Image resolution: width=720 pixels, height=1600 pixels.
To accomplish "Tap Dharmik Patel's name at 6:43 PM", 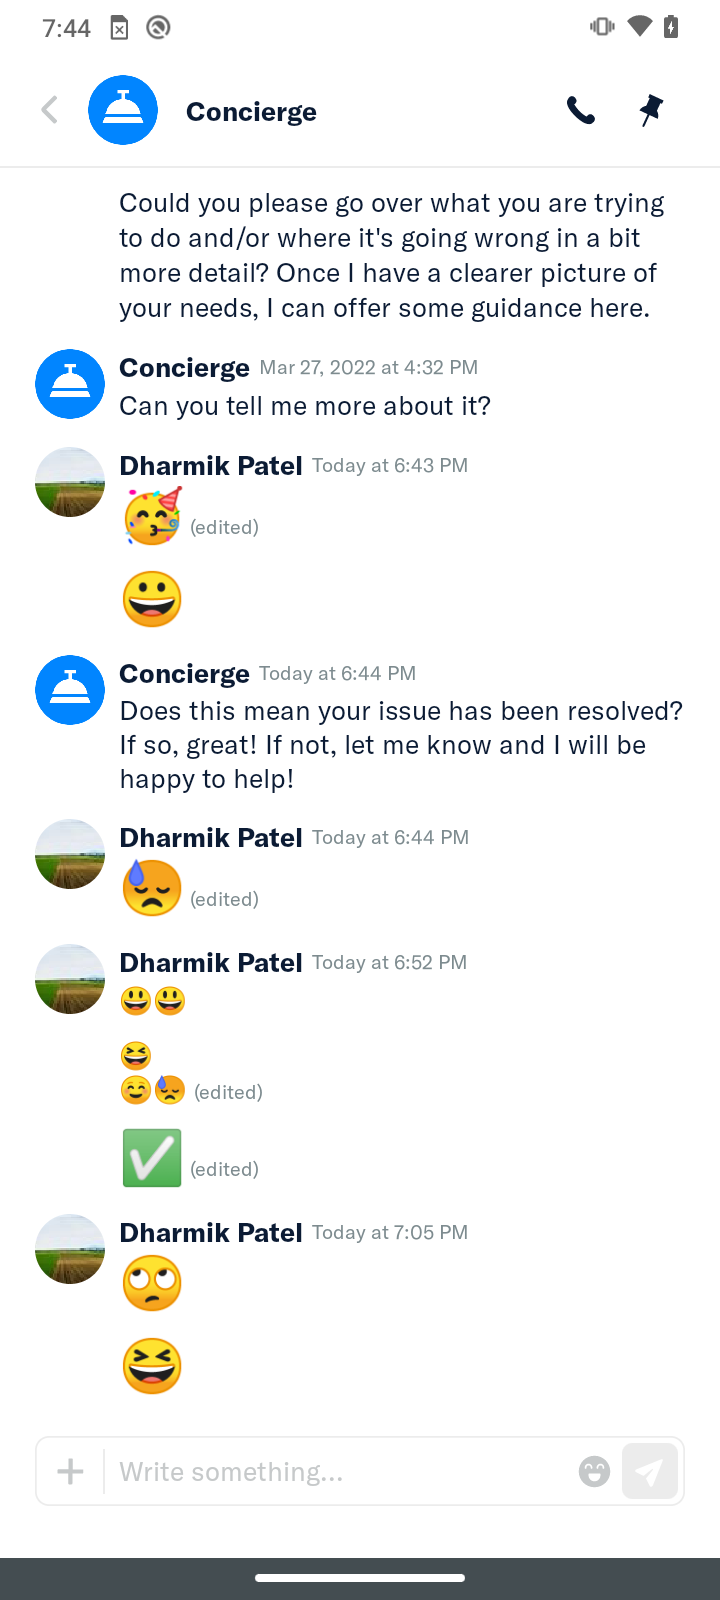I will 211,465.
